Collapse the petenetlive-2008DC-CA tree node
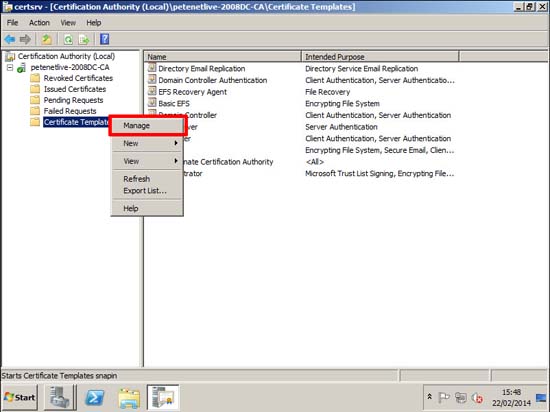Image resolution: width=550 pixels, height=412 pixels. 10,67
